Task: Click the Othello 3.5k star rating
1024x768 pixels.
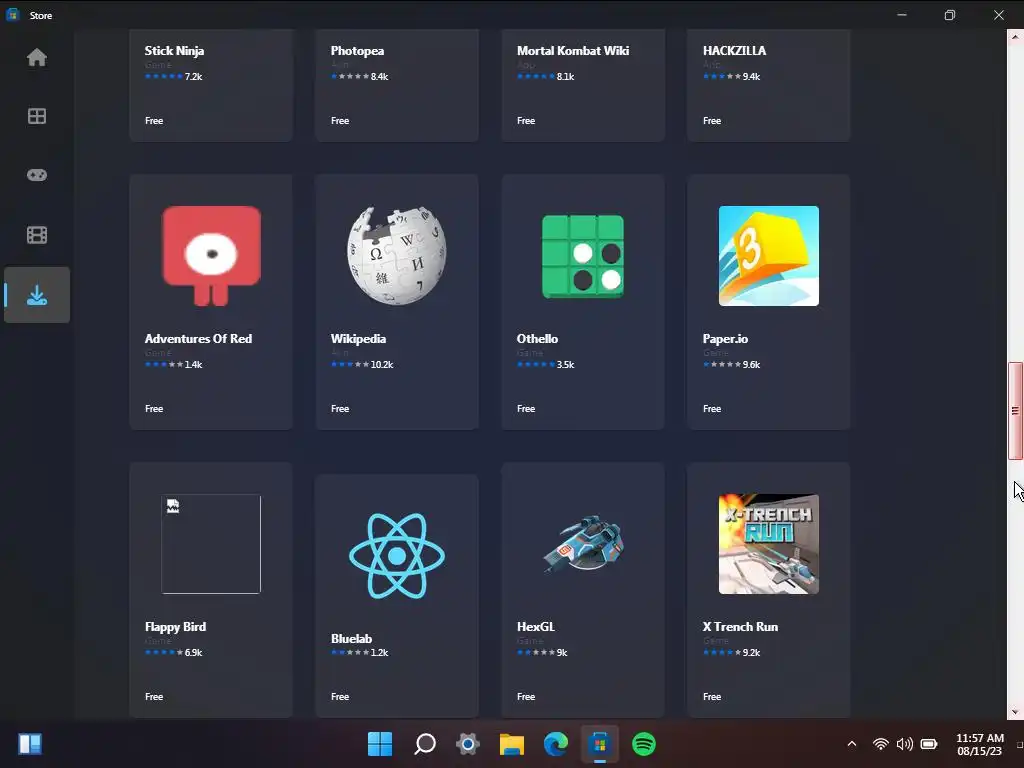Action: tap(545, 364)
